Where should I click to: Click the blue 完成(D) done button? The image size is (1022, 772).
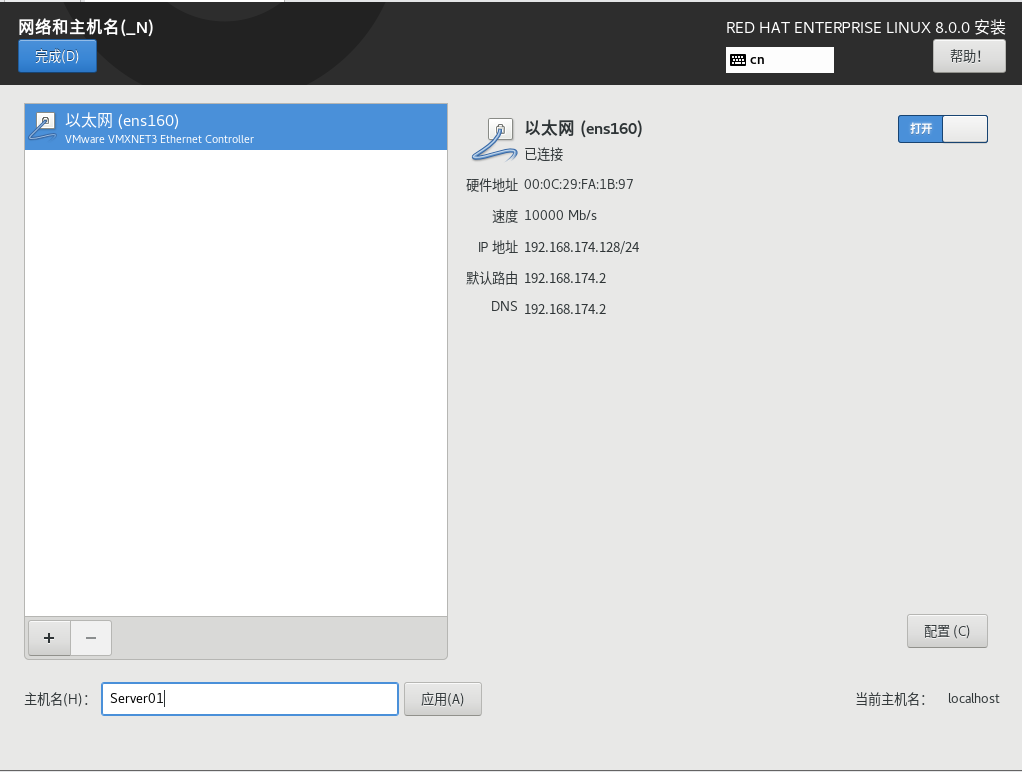pos(57,56)
